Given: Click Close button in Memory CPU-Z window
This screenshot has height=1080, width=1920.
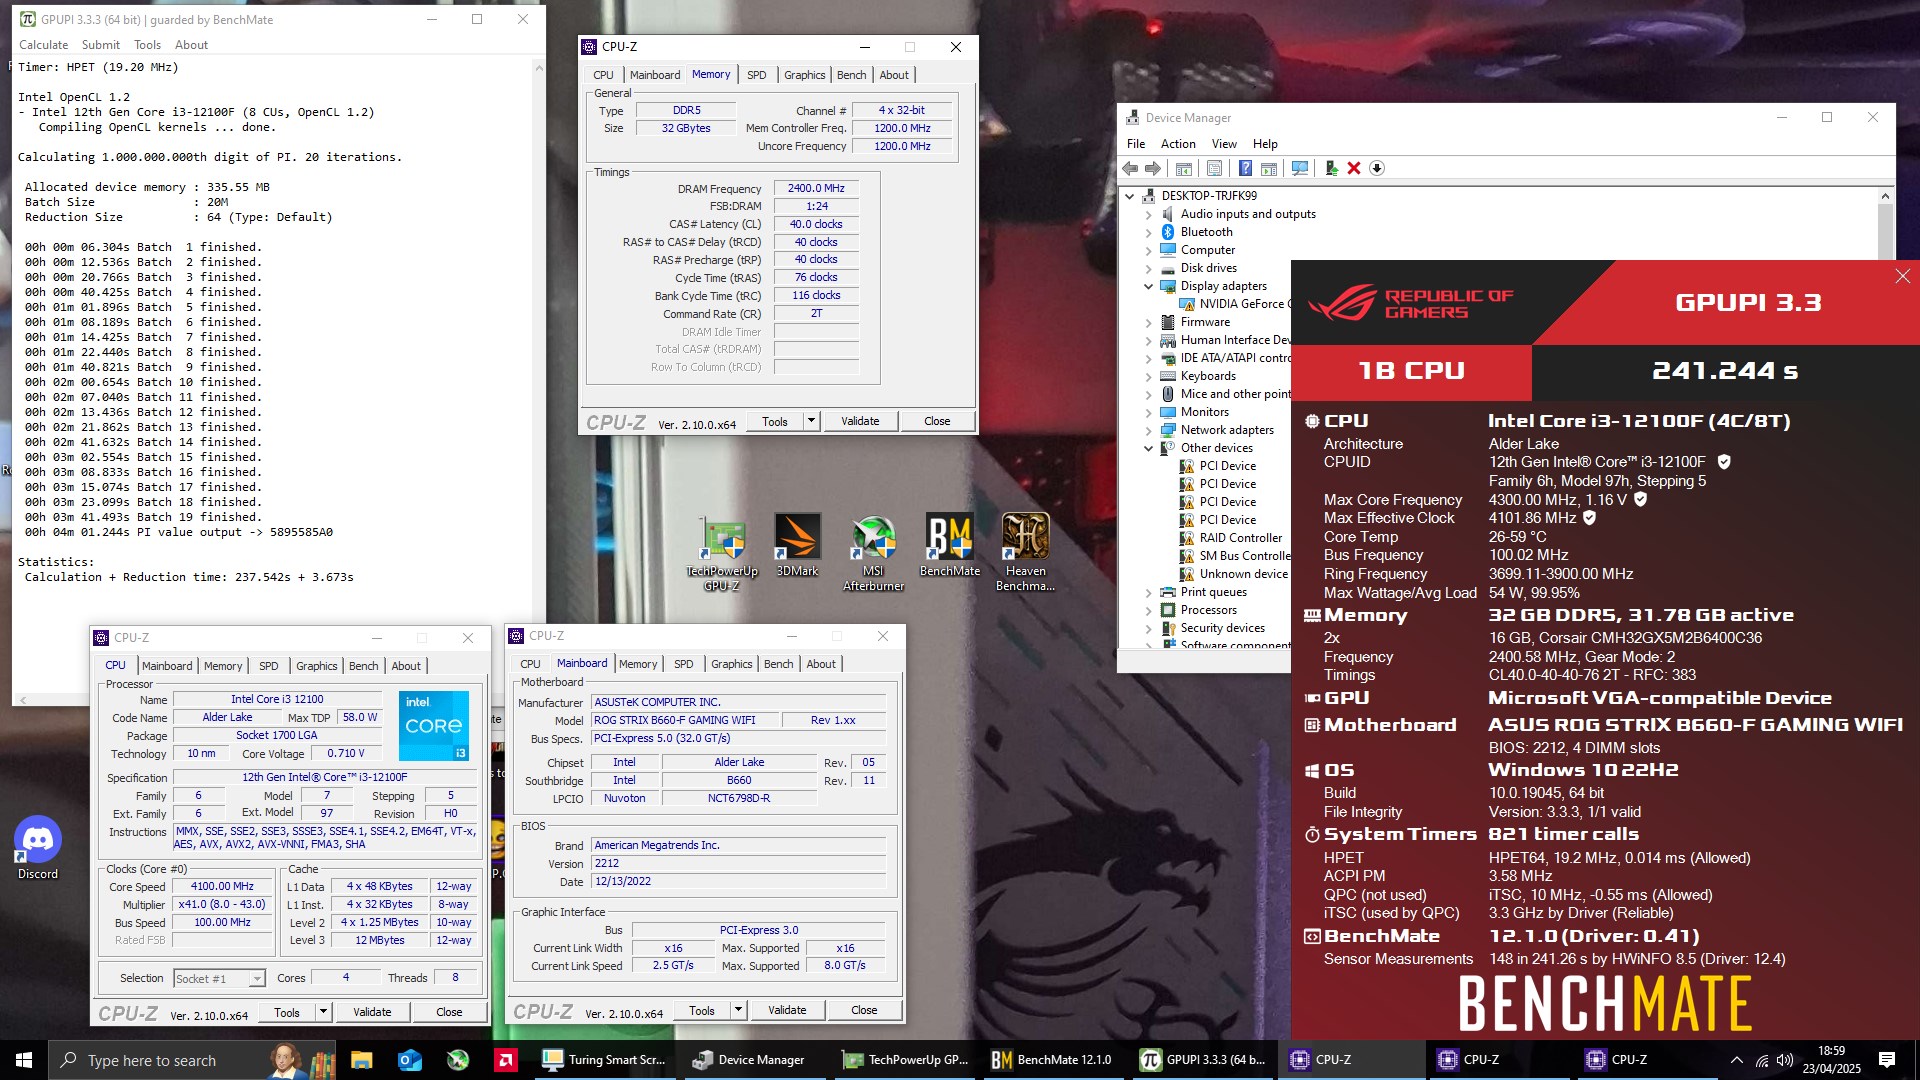Looking at the screenshot, I should pyautogui.click(x=937, y=421).
